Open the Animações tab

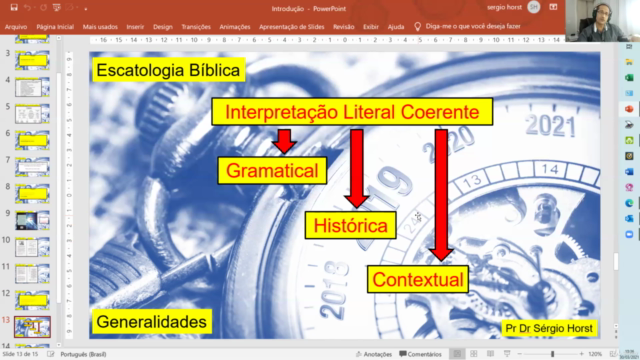coord(235,27)
